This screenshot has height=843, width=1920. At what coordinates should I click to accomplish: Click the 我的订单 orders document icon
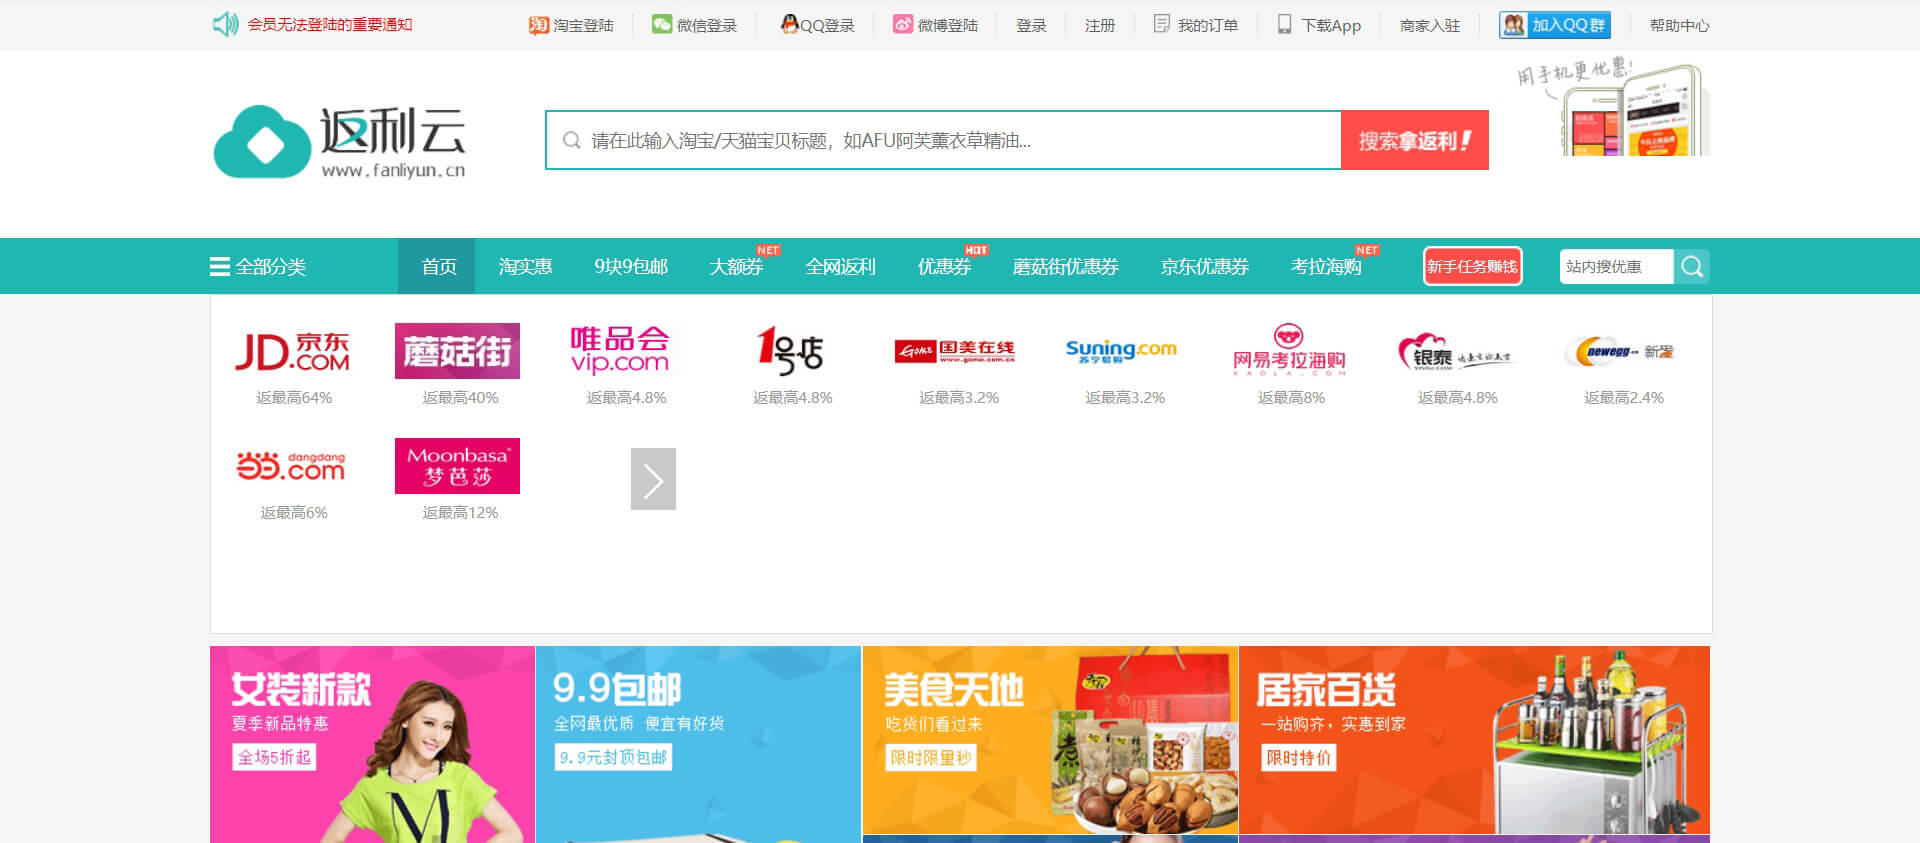tap(1161, 24)
